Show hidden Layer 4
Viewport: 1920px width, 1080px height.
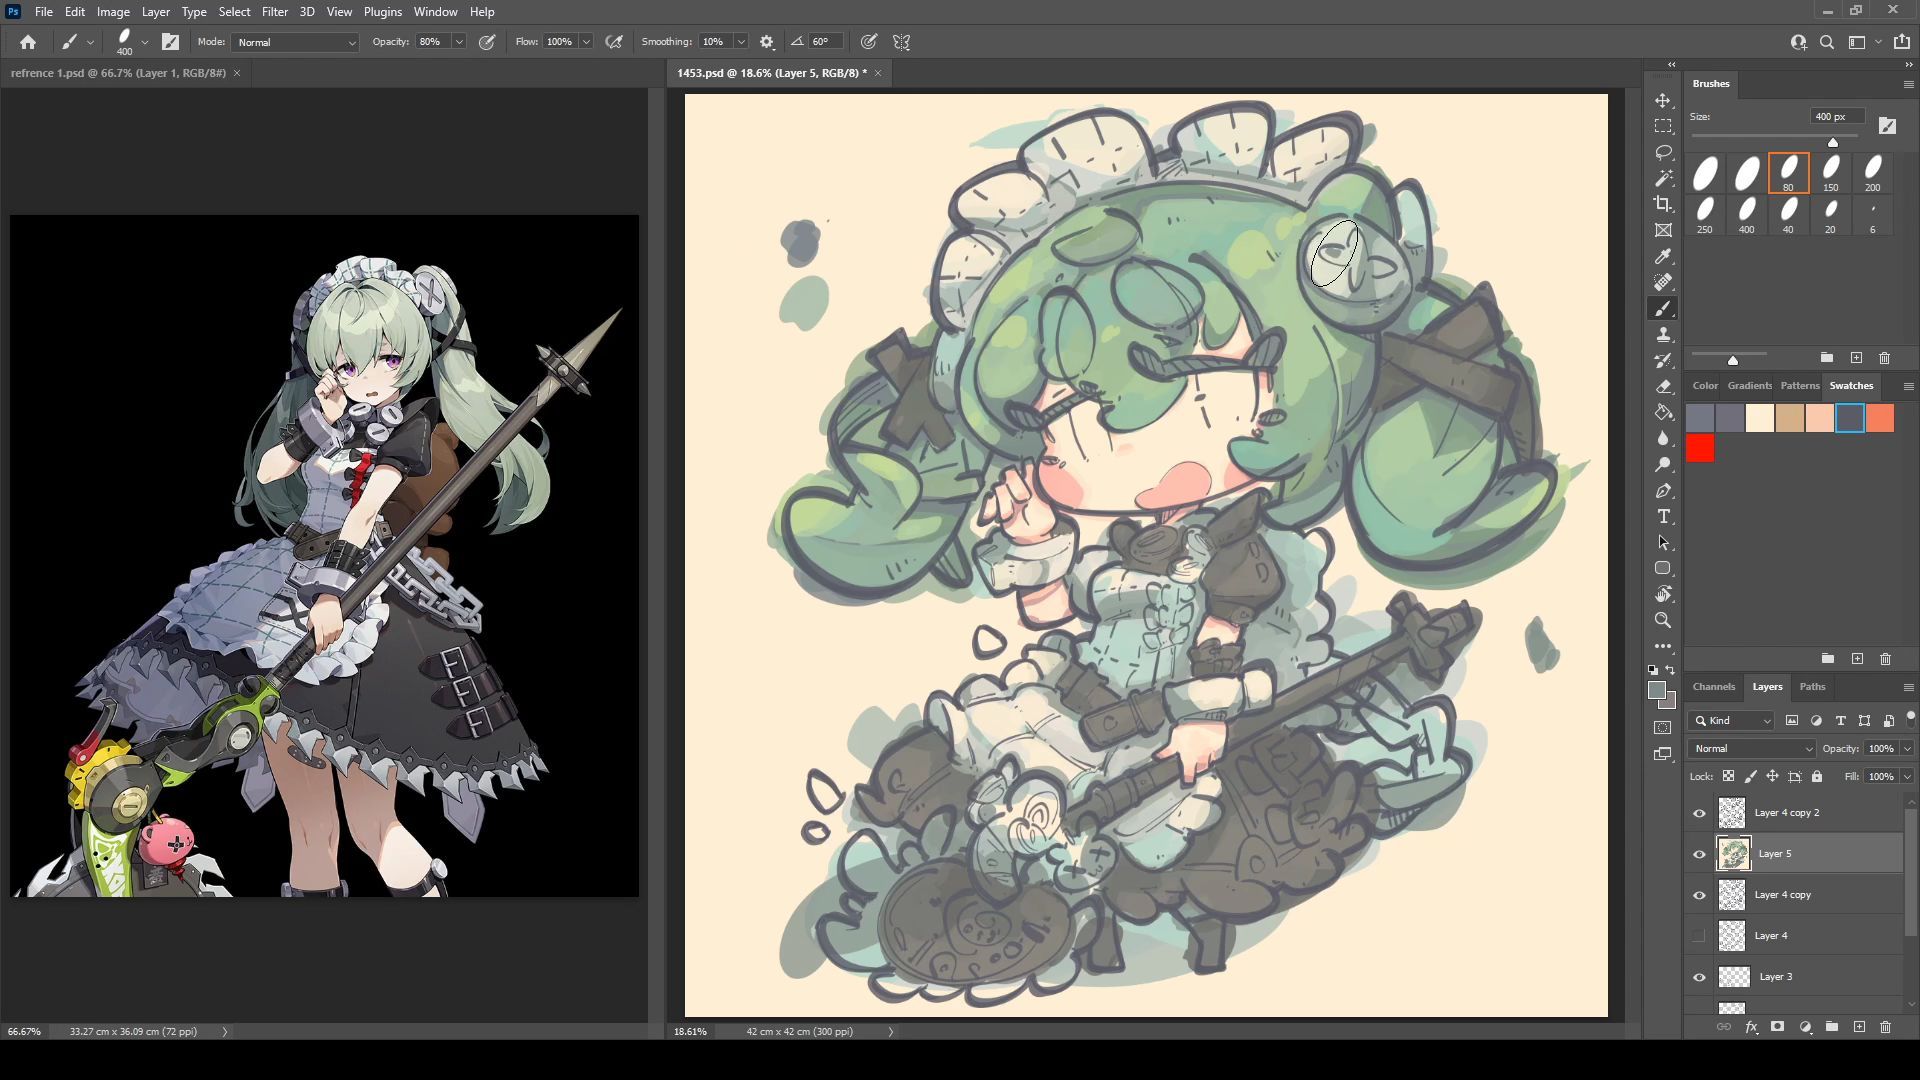coord(1699,936)
